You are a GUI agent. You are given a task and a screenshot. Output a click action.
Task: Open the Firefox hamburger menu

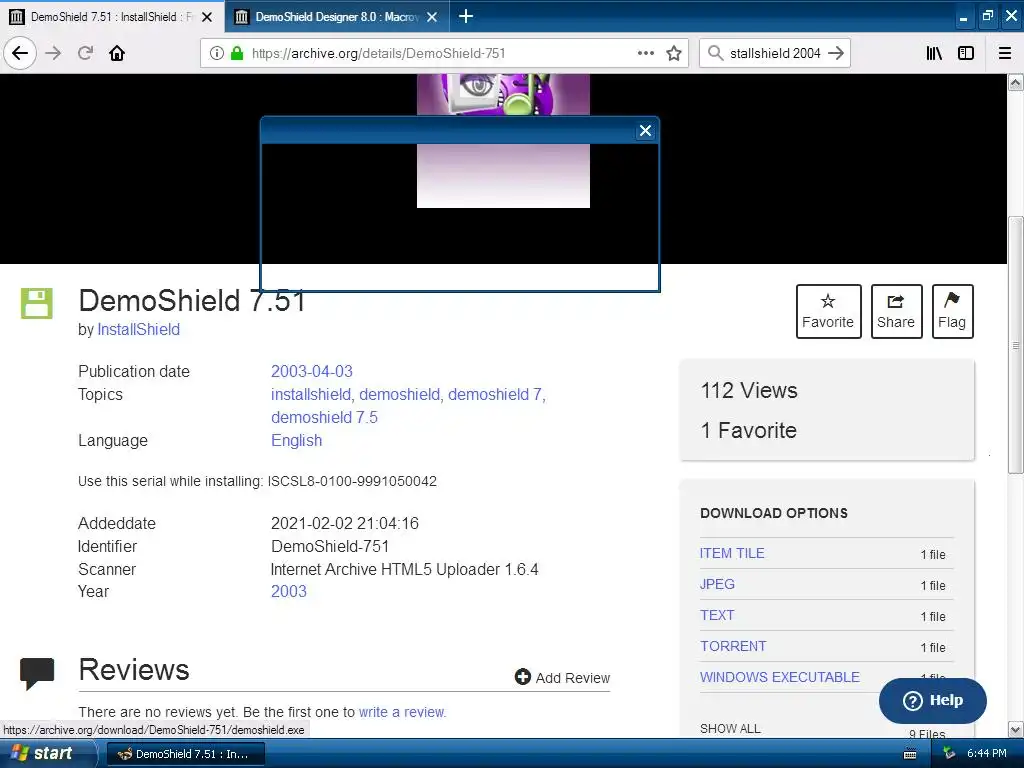pyautogui.click(x=1005, y=53)
